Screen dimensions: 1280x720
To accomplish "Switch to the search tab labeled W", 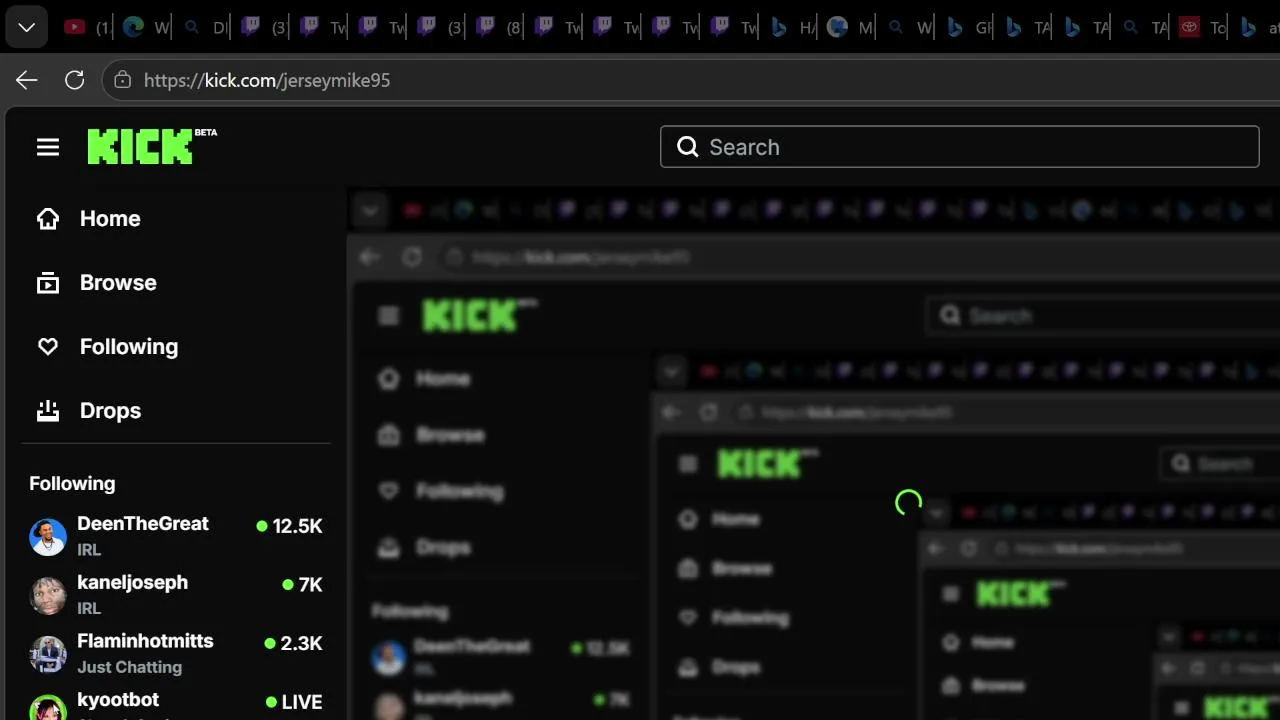I will pos(910,28).
